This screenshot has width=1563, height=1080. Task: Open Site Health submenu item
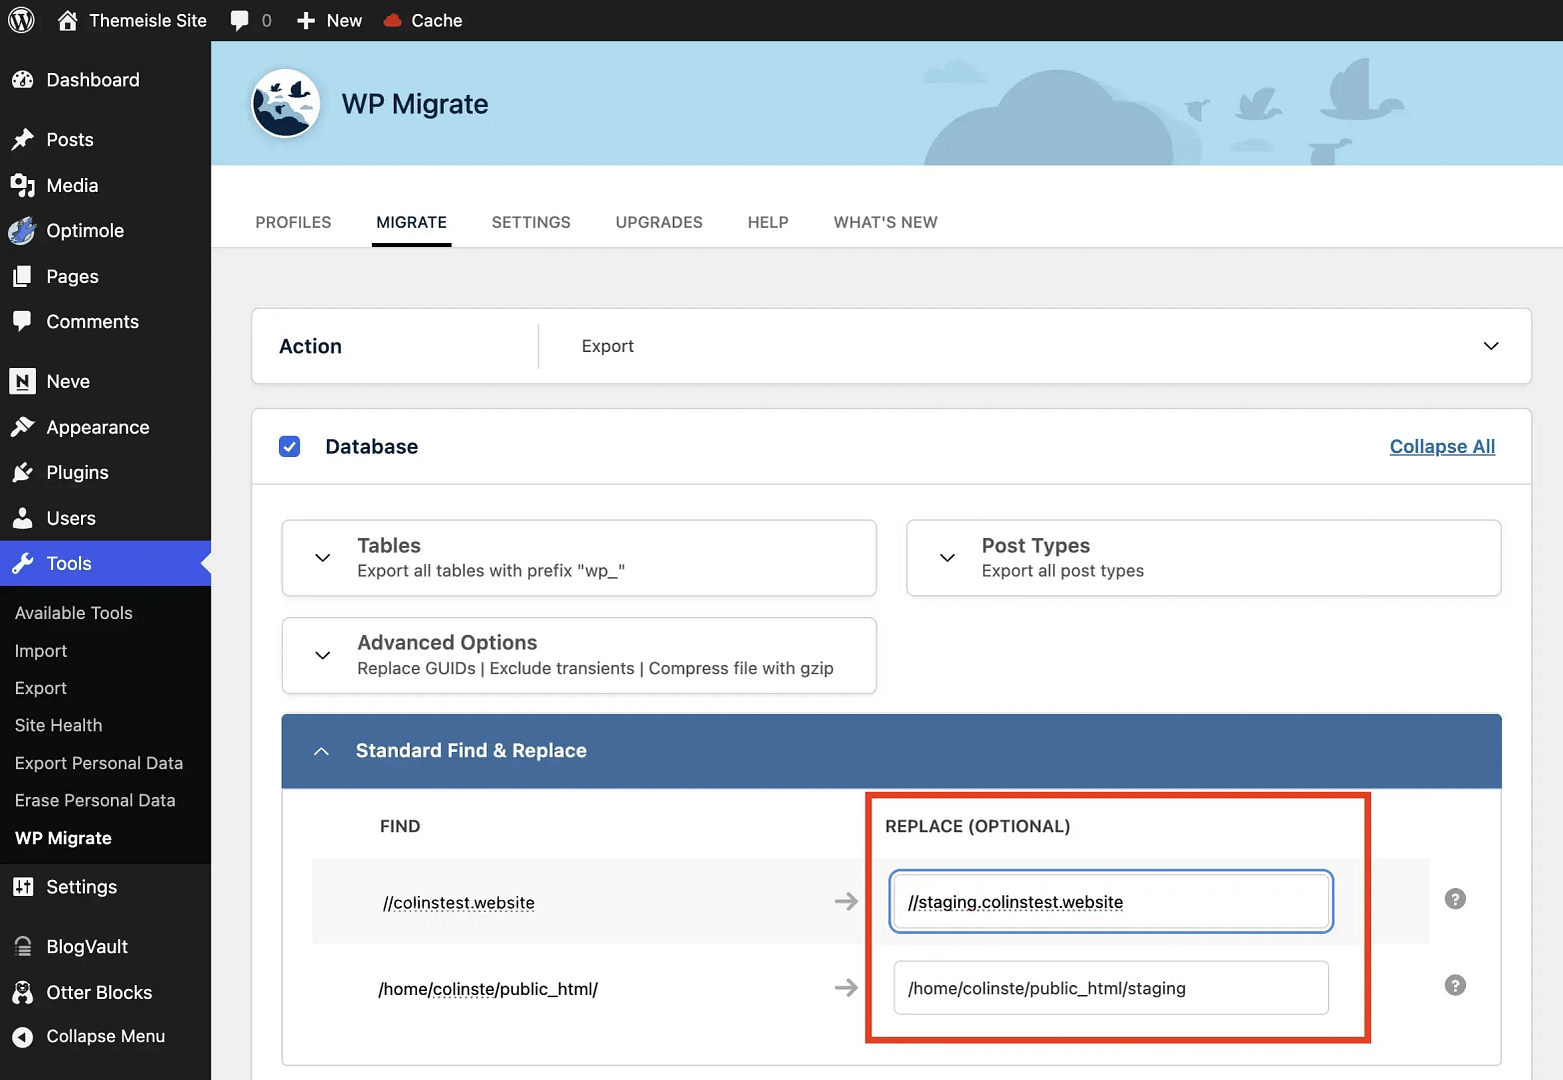58,725
